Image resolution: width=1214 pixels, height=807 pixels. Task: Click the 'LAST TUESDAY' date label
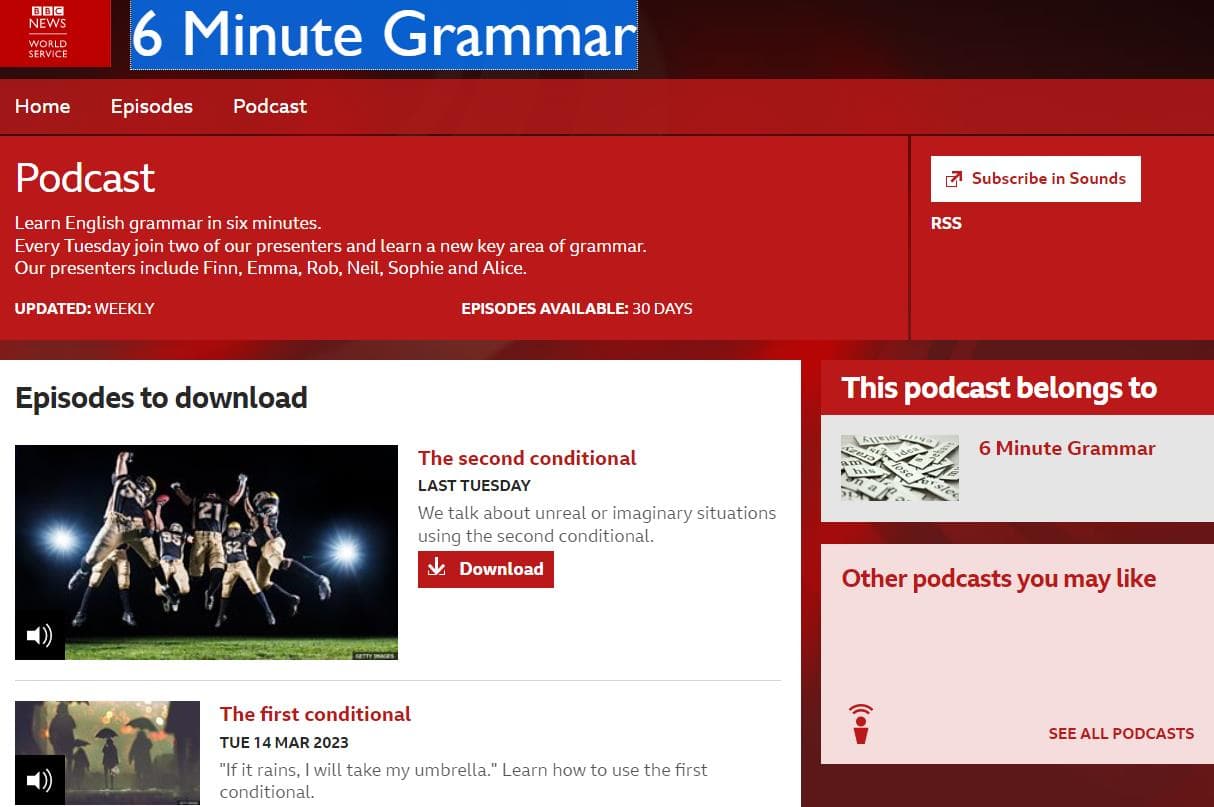pyautogui.click(x=474, y=485)
